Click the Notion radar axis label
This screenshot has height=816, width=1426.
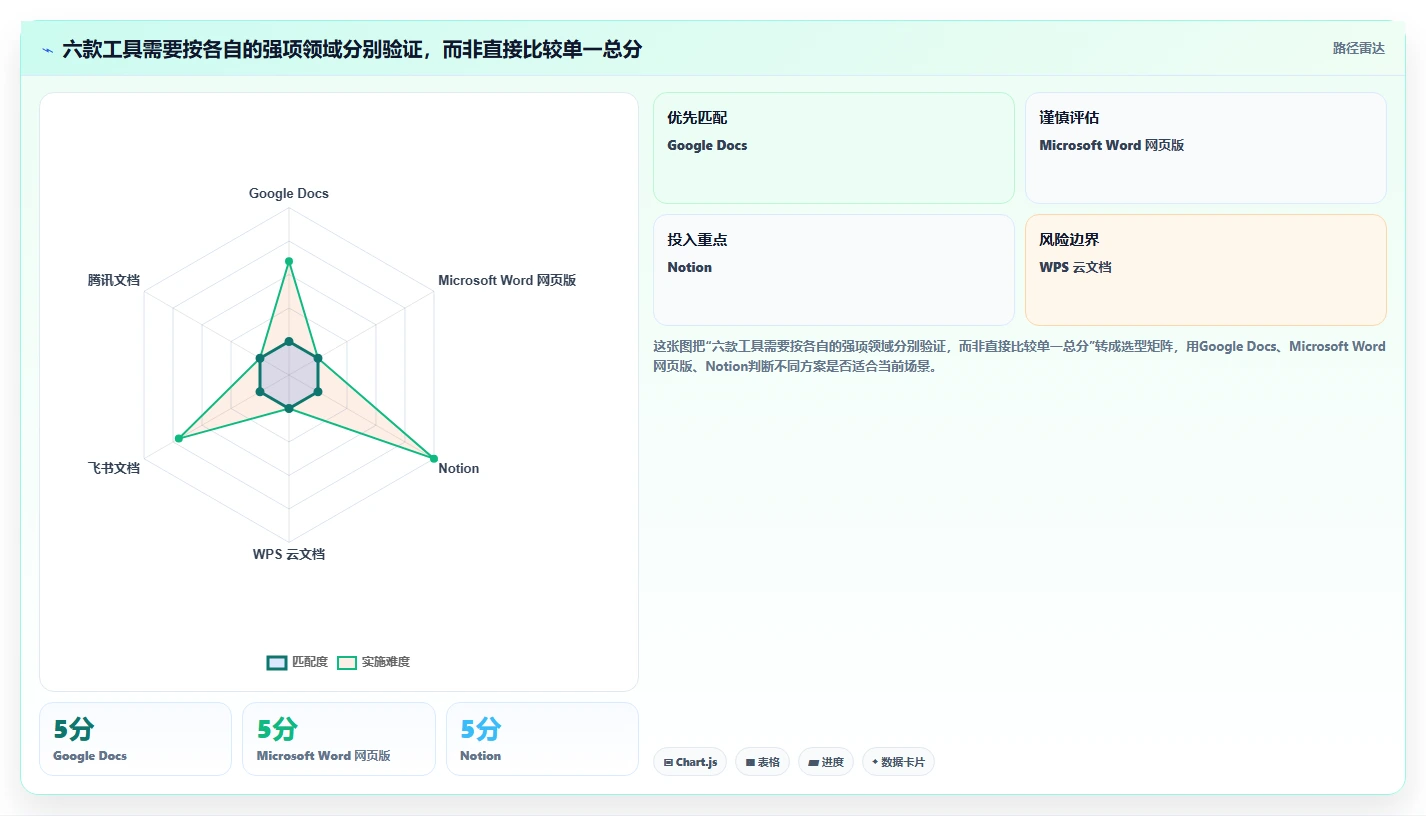coord(459,468)
